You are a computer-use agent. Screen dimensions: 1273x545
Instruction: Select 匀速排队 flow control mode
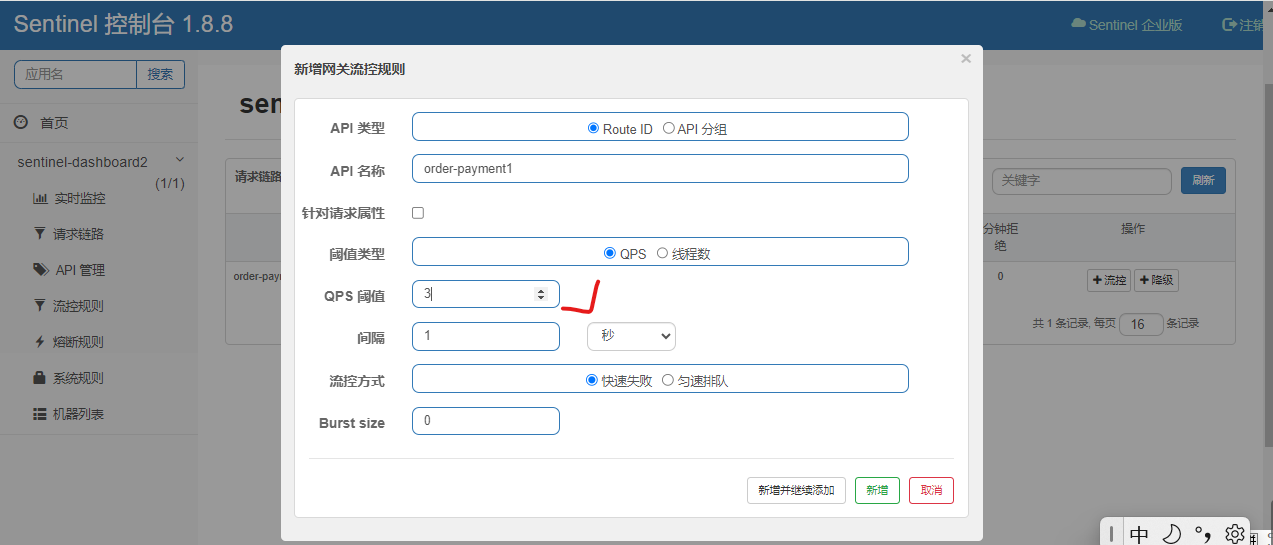(668, 380)
